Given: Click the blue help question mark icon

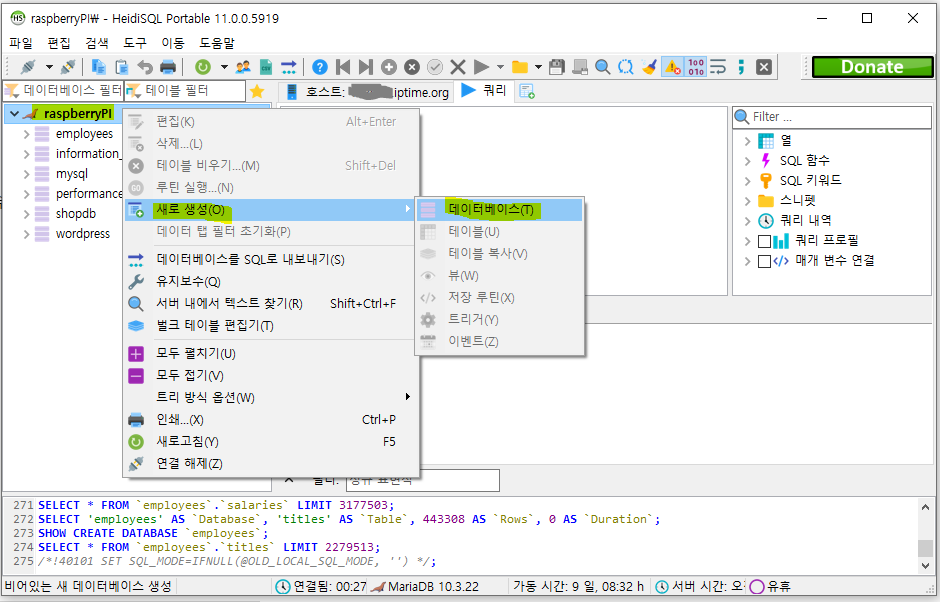Looking at the screenshot, I should [x=320, y=67].
